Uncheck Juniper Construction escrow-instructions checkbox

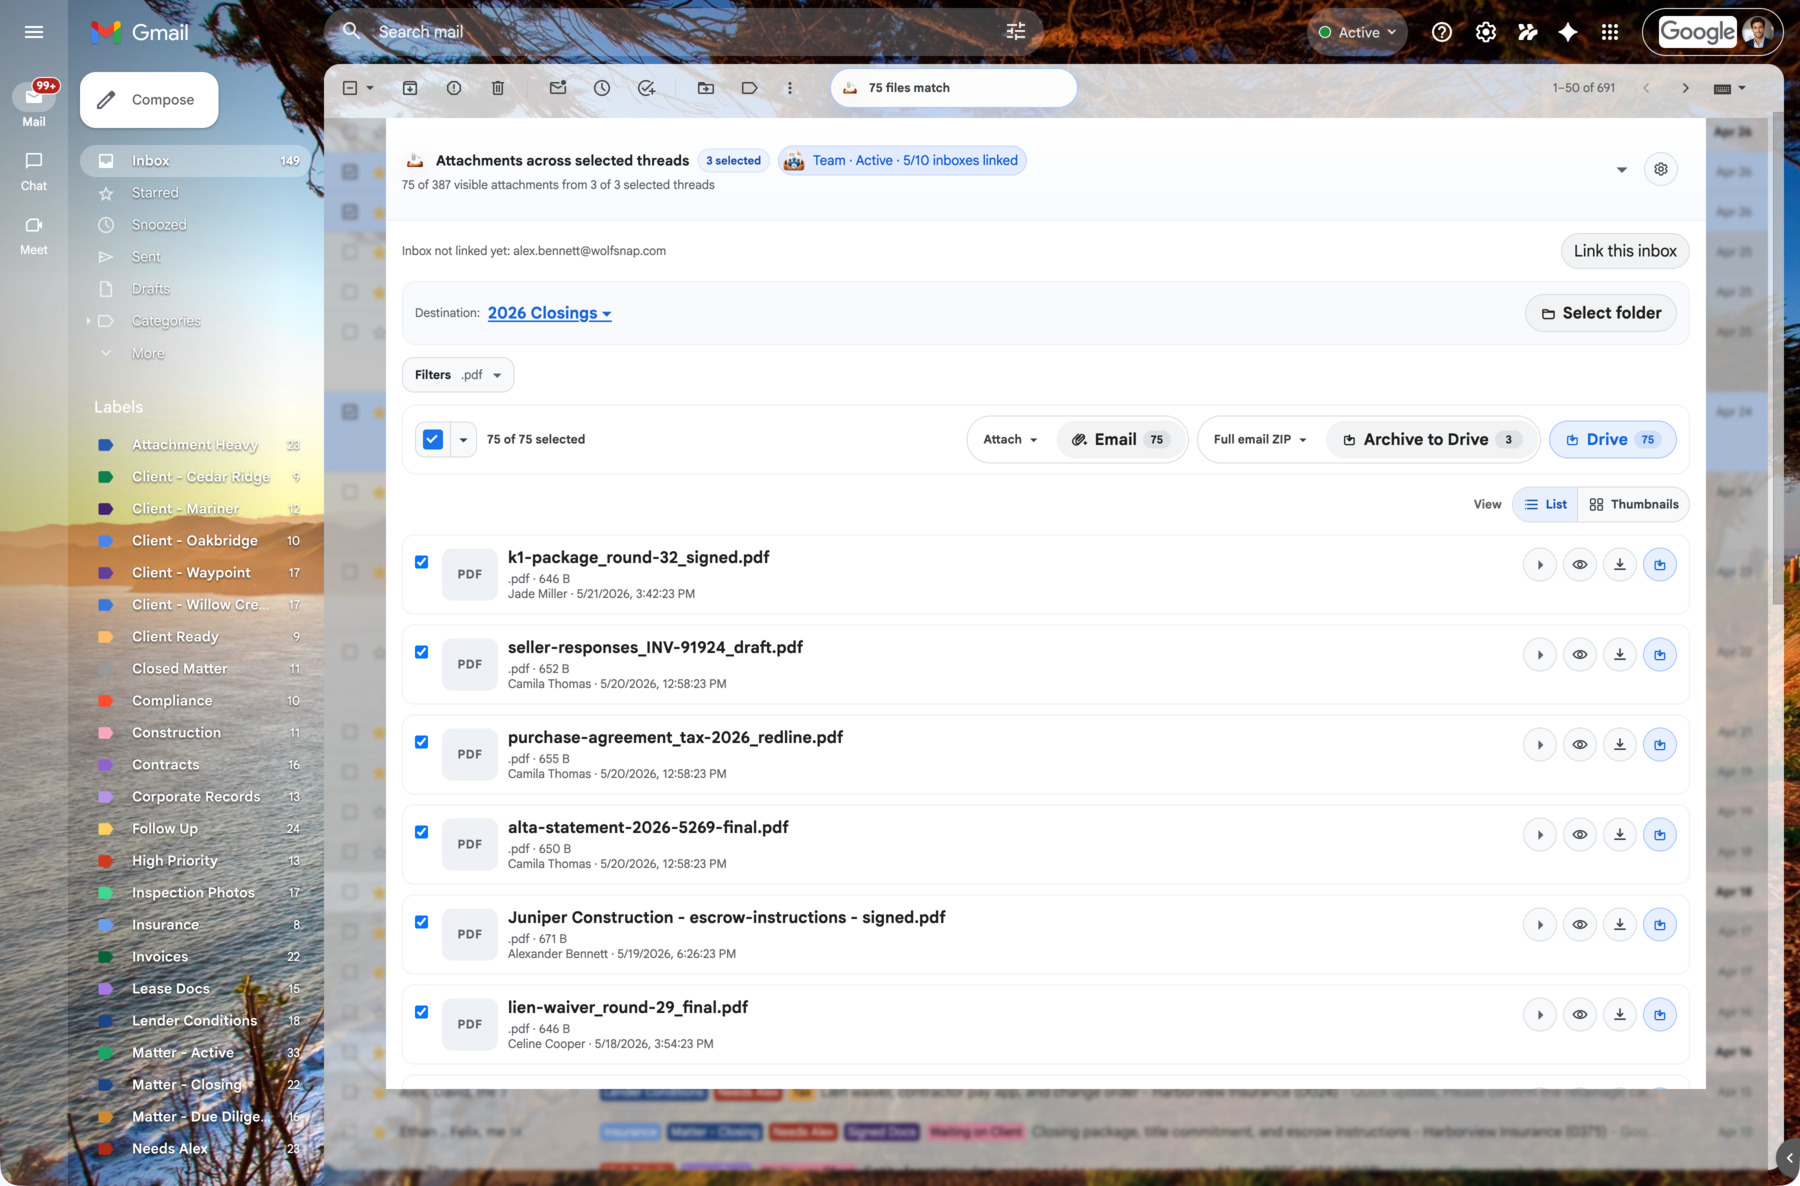pos(422,922)
